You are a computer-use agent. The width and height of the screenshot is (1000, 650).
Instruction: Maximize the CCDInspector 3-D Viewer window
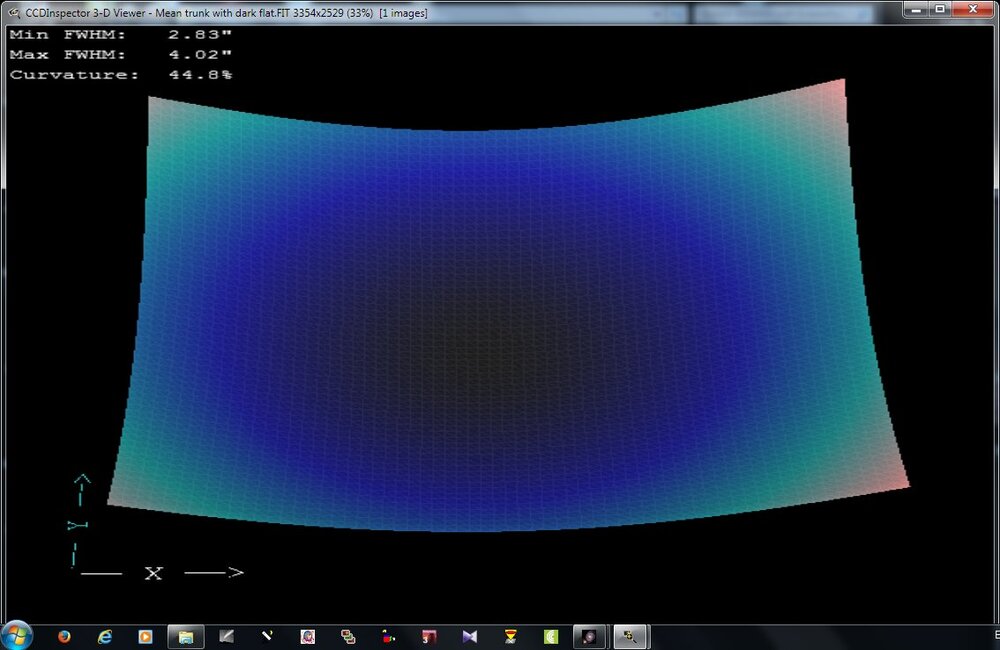pyautogui.click(x=939, y=9)
